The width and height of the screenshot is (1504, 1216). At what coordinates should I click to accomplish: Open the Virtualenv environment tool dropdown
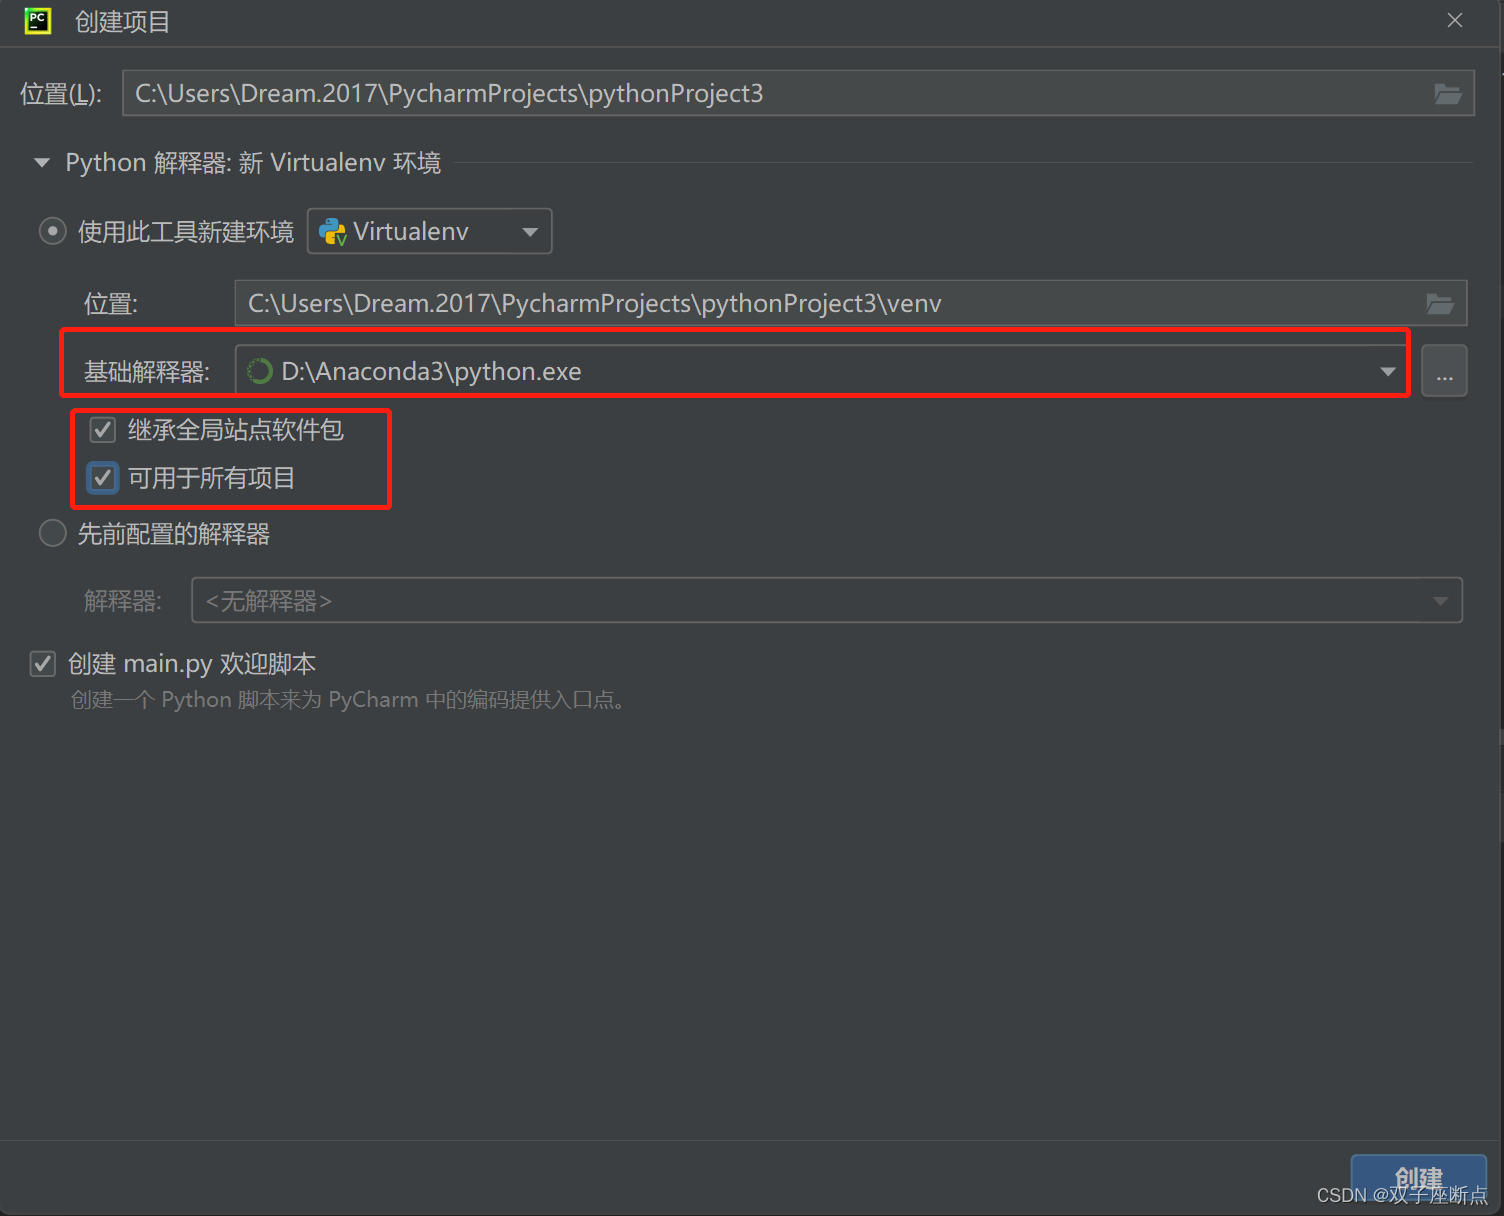click(429, 231)
